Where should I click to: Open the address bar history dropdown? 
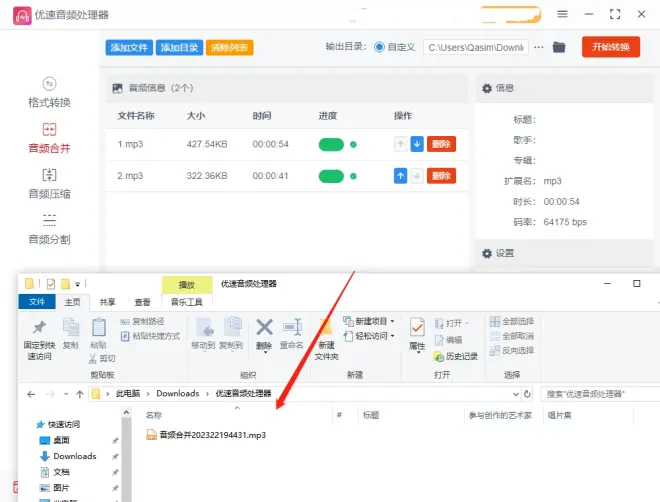point(514,393)
